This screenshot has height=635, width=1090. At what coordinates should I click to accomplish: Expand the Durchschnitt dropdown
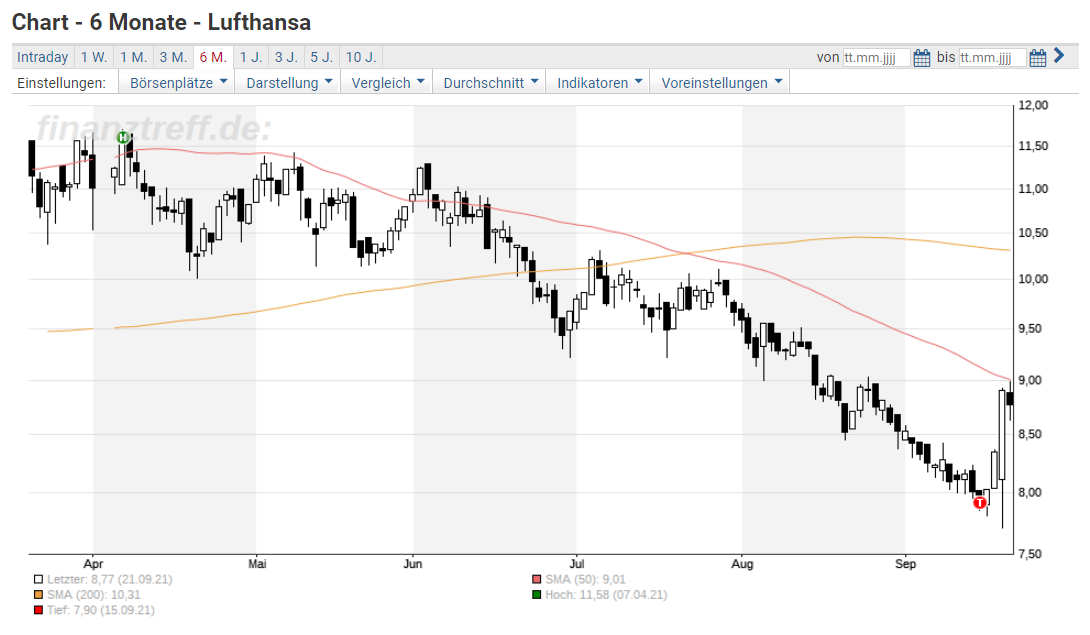[x=490, y=83]
